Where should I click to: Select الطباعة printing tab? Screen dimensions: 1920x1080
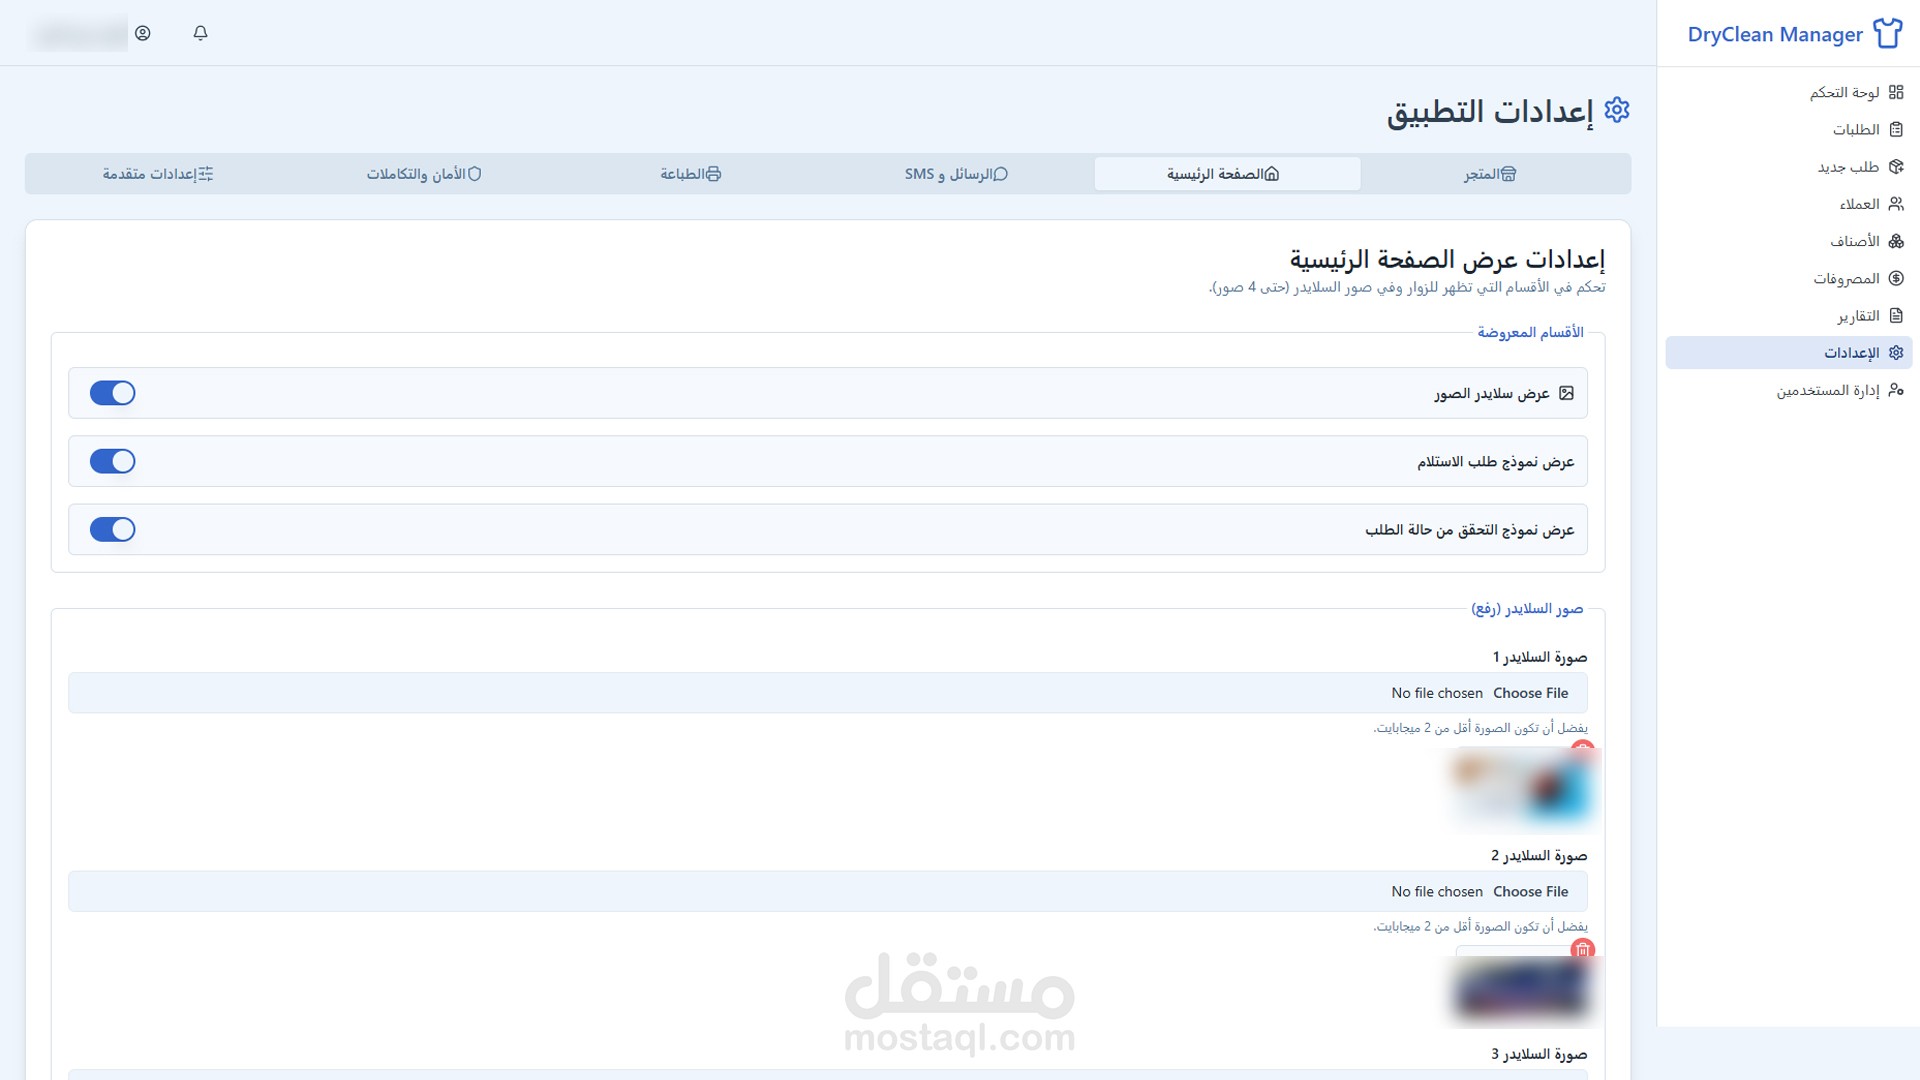[690, 174]
